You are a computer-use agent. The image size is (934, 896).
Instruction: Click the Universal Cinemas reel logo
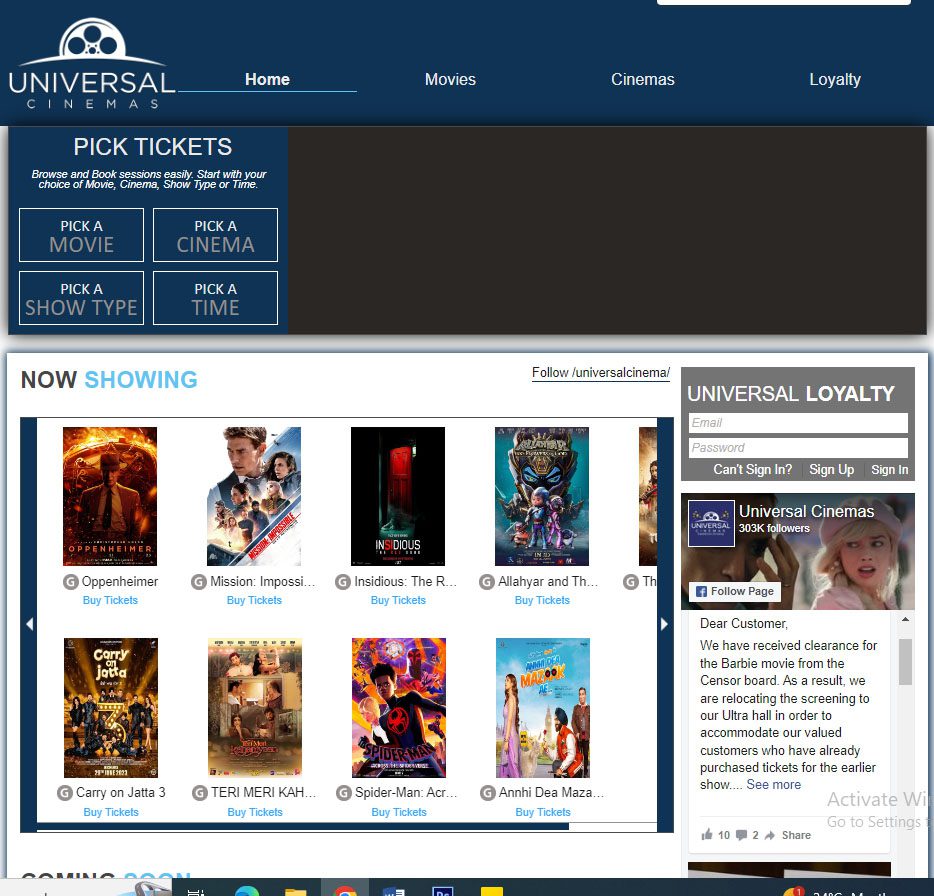click(92, 64)
